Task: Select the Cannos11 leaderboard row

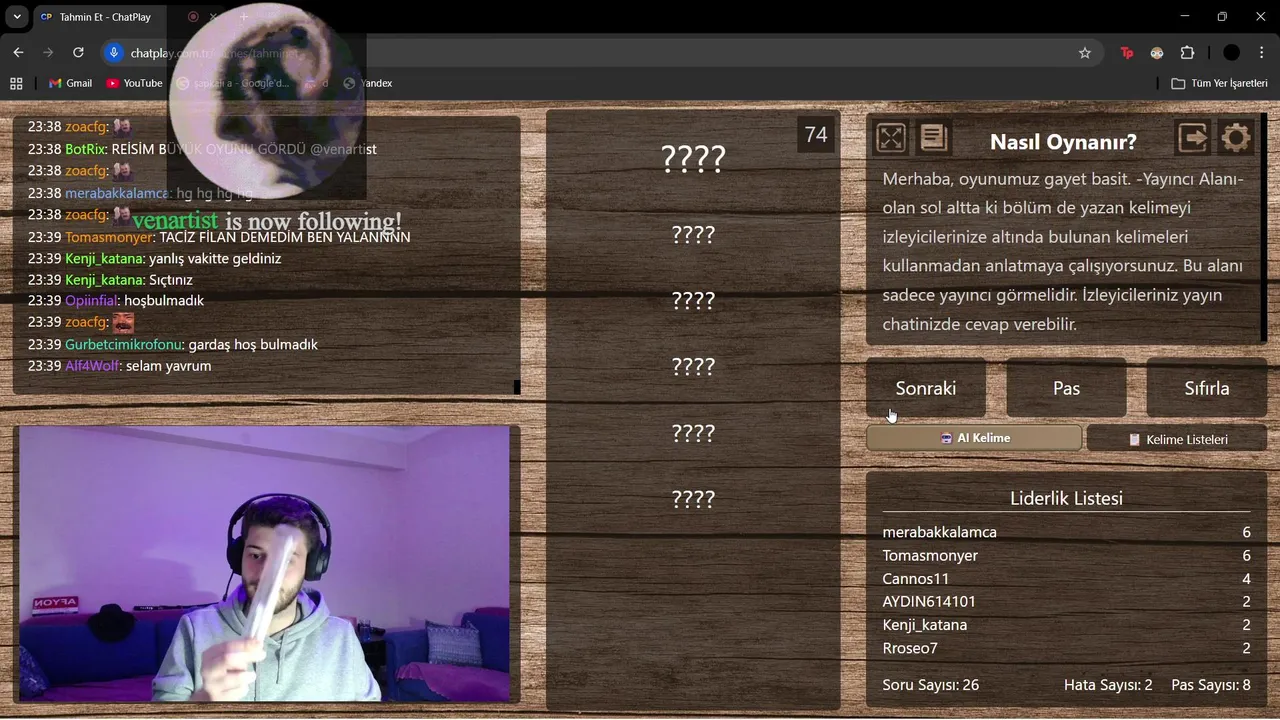Action: pos(1066,579)
